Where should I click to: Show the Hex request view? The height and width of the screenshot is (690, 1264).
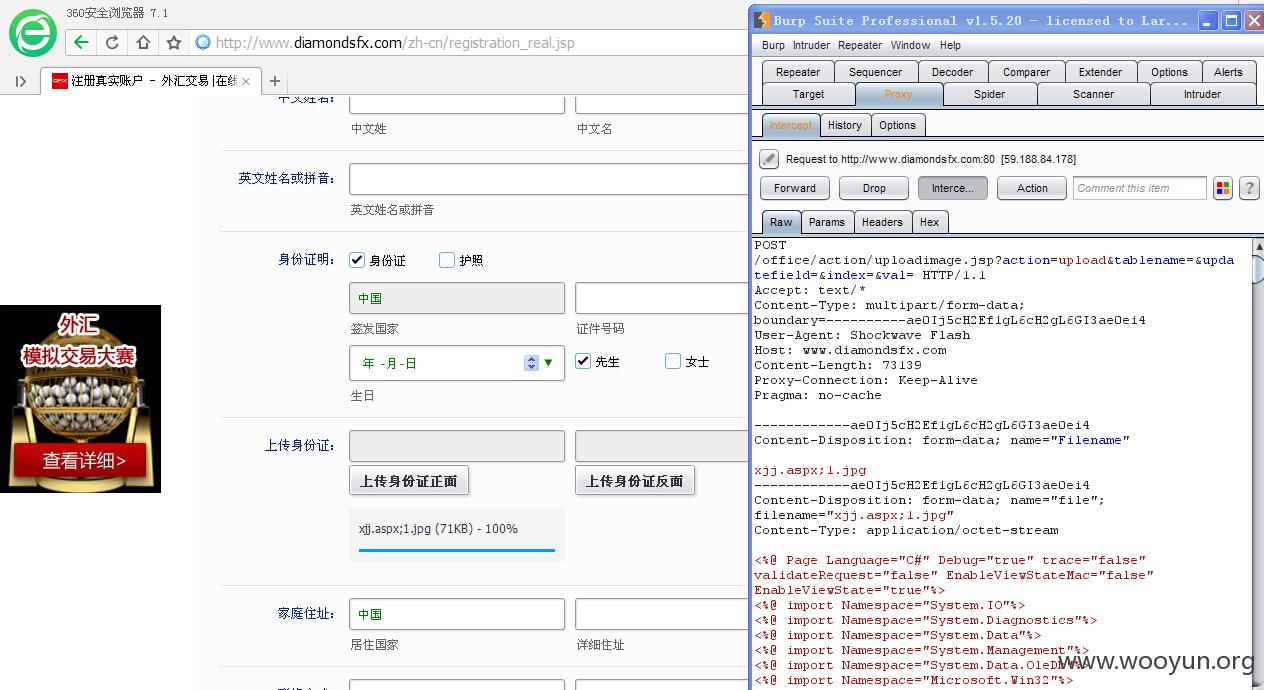click(x=930, y=222)
